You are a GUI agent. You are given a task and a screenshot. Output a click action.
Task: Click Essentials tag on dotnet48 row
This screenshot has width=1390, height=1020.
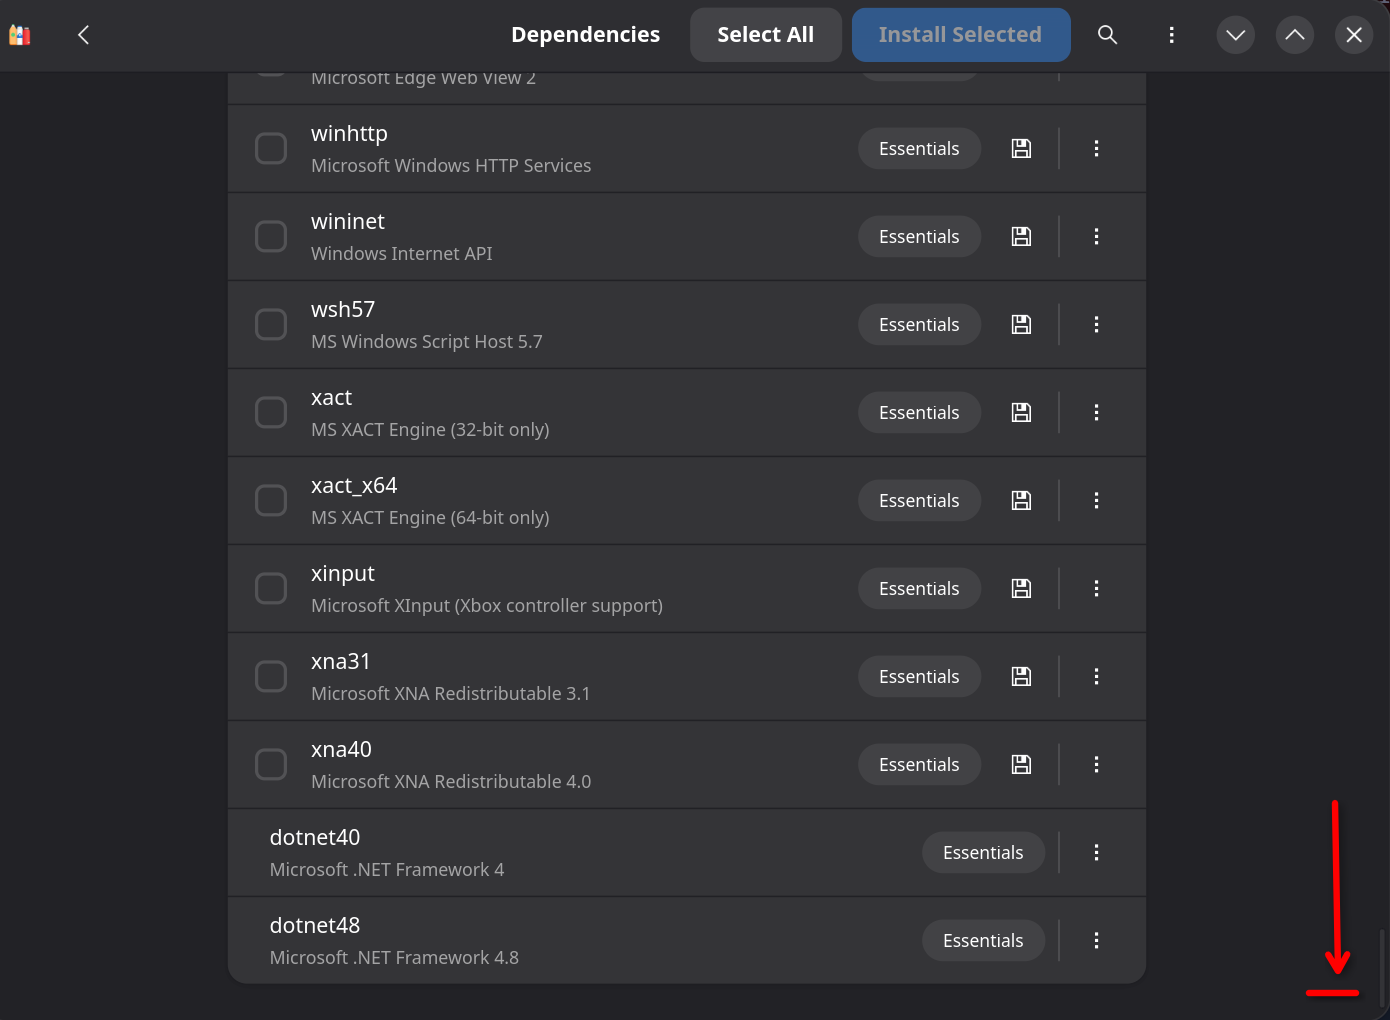983,941
